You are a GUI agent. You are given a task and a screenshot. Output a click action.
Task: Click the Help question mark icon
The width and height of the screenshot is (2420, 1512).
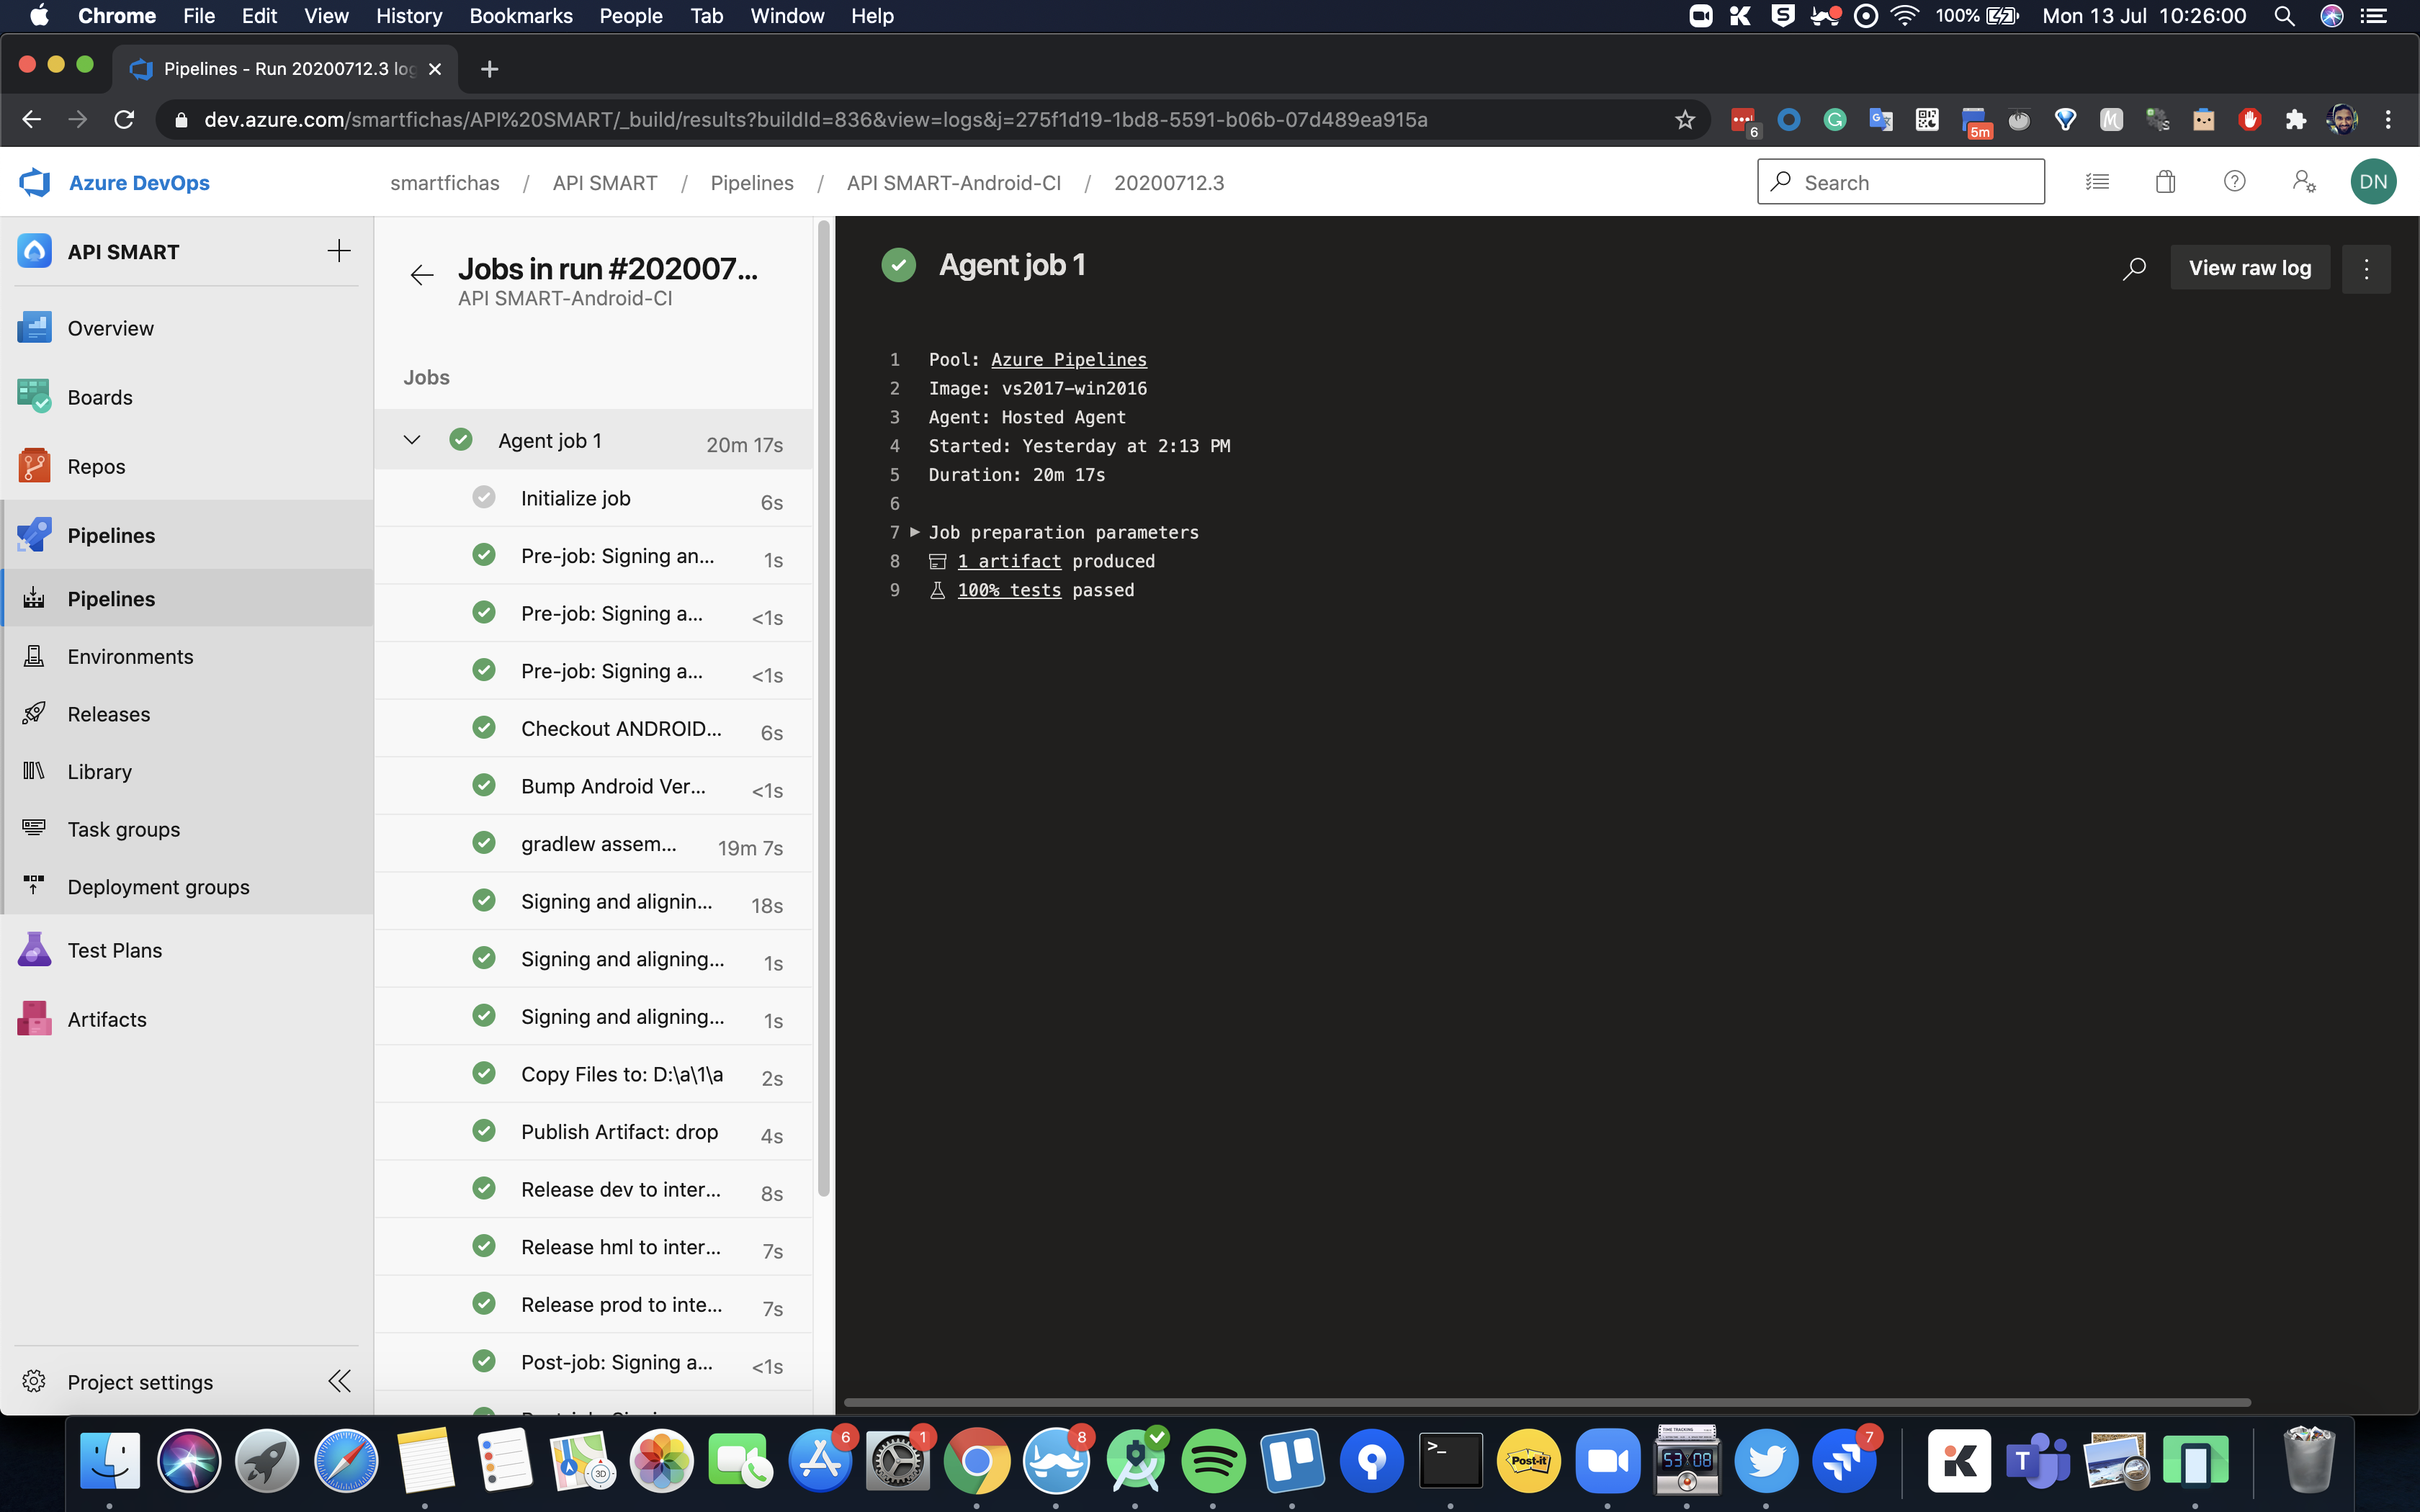tap(2234, 182)
